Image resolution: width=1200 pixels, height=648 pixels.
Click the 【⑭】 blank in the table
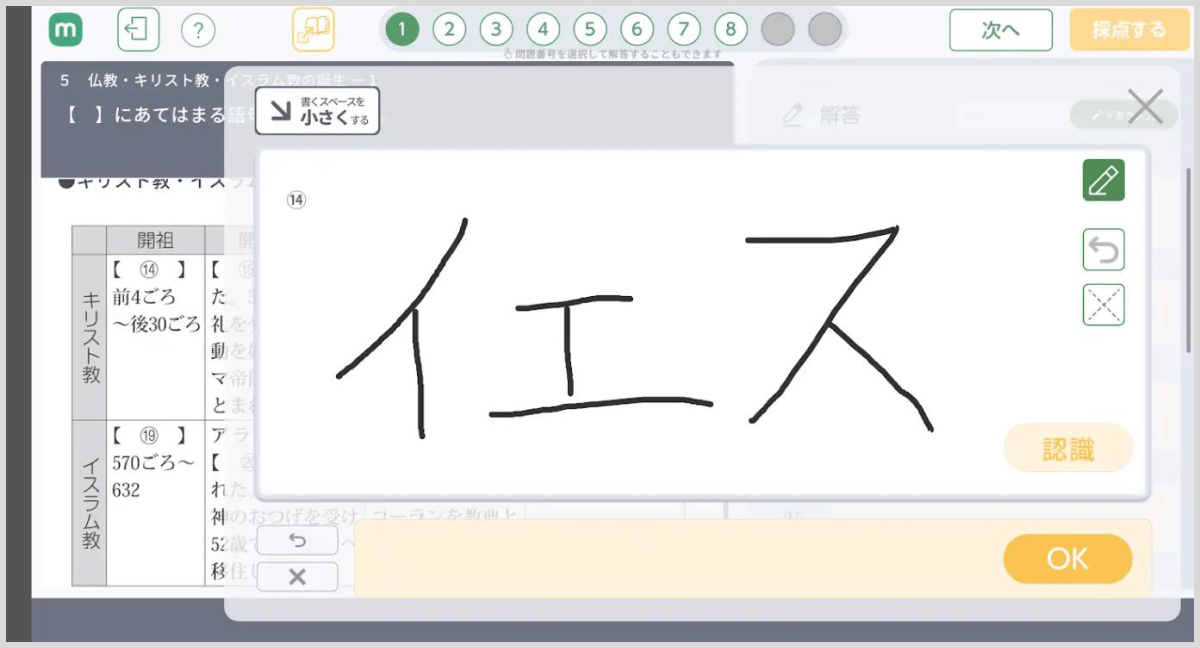[x=149, y=270]
